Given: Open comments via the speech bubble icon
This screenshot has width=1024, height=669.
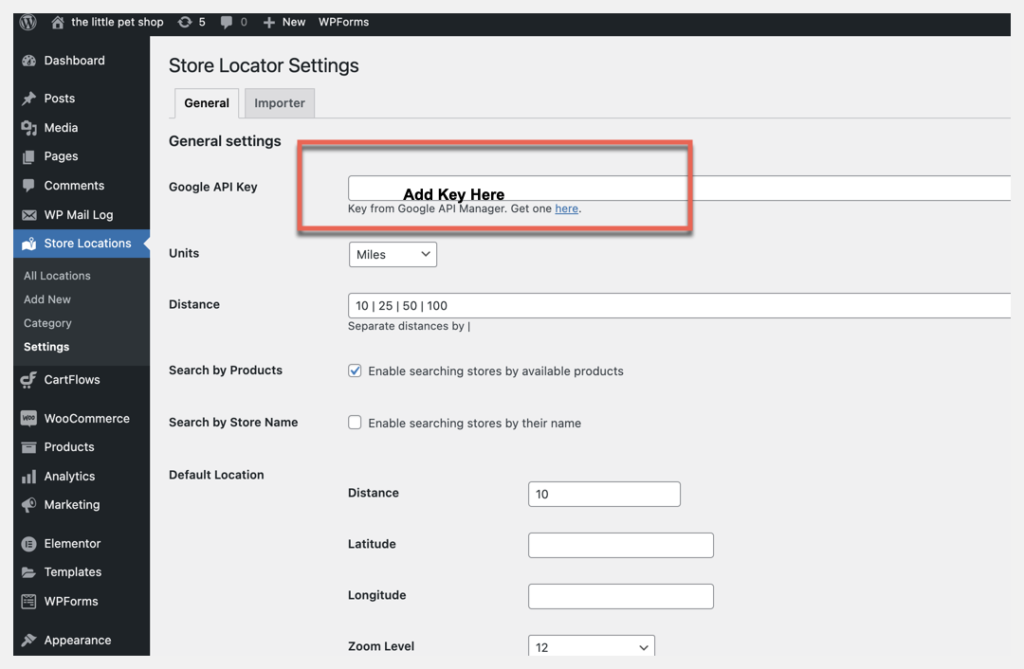Looking at the screenshot, I should point(230,22).
